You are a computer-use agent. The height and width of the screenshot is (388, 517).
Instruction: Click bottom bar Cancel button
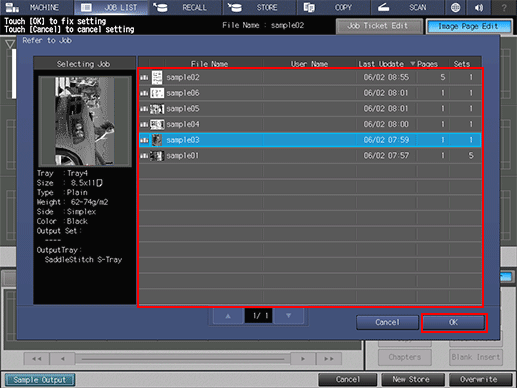tap(348, 380)
